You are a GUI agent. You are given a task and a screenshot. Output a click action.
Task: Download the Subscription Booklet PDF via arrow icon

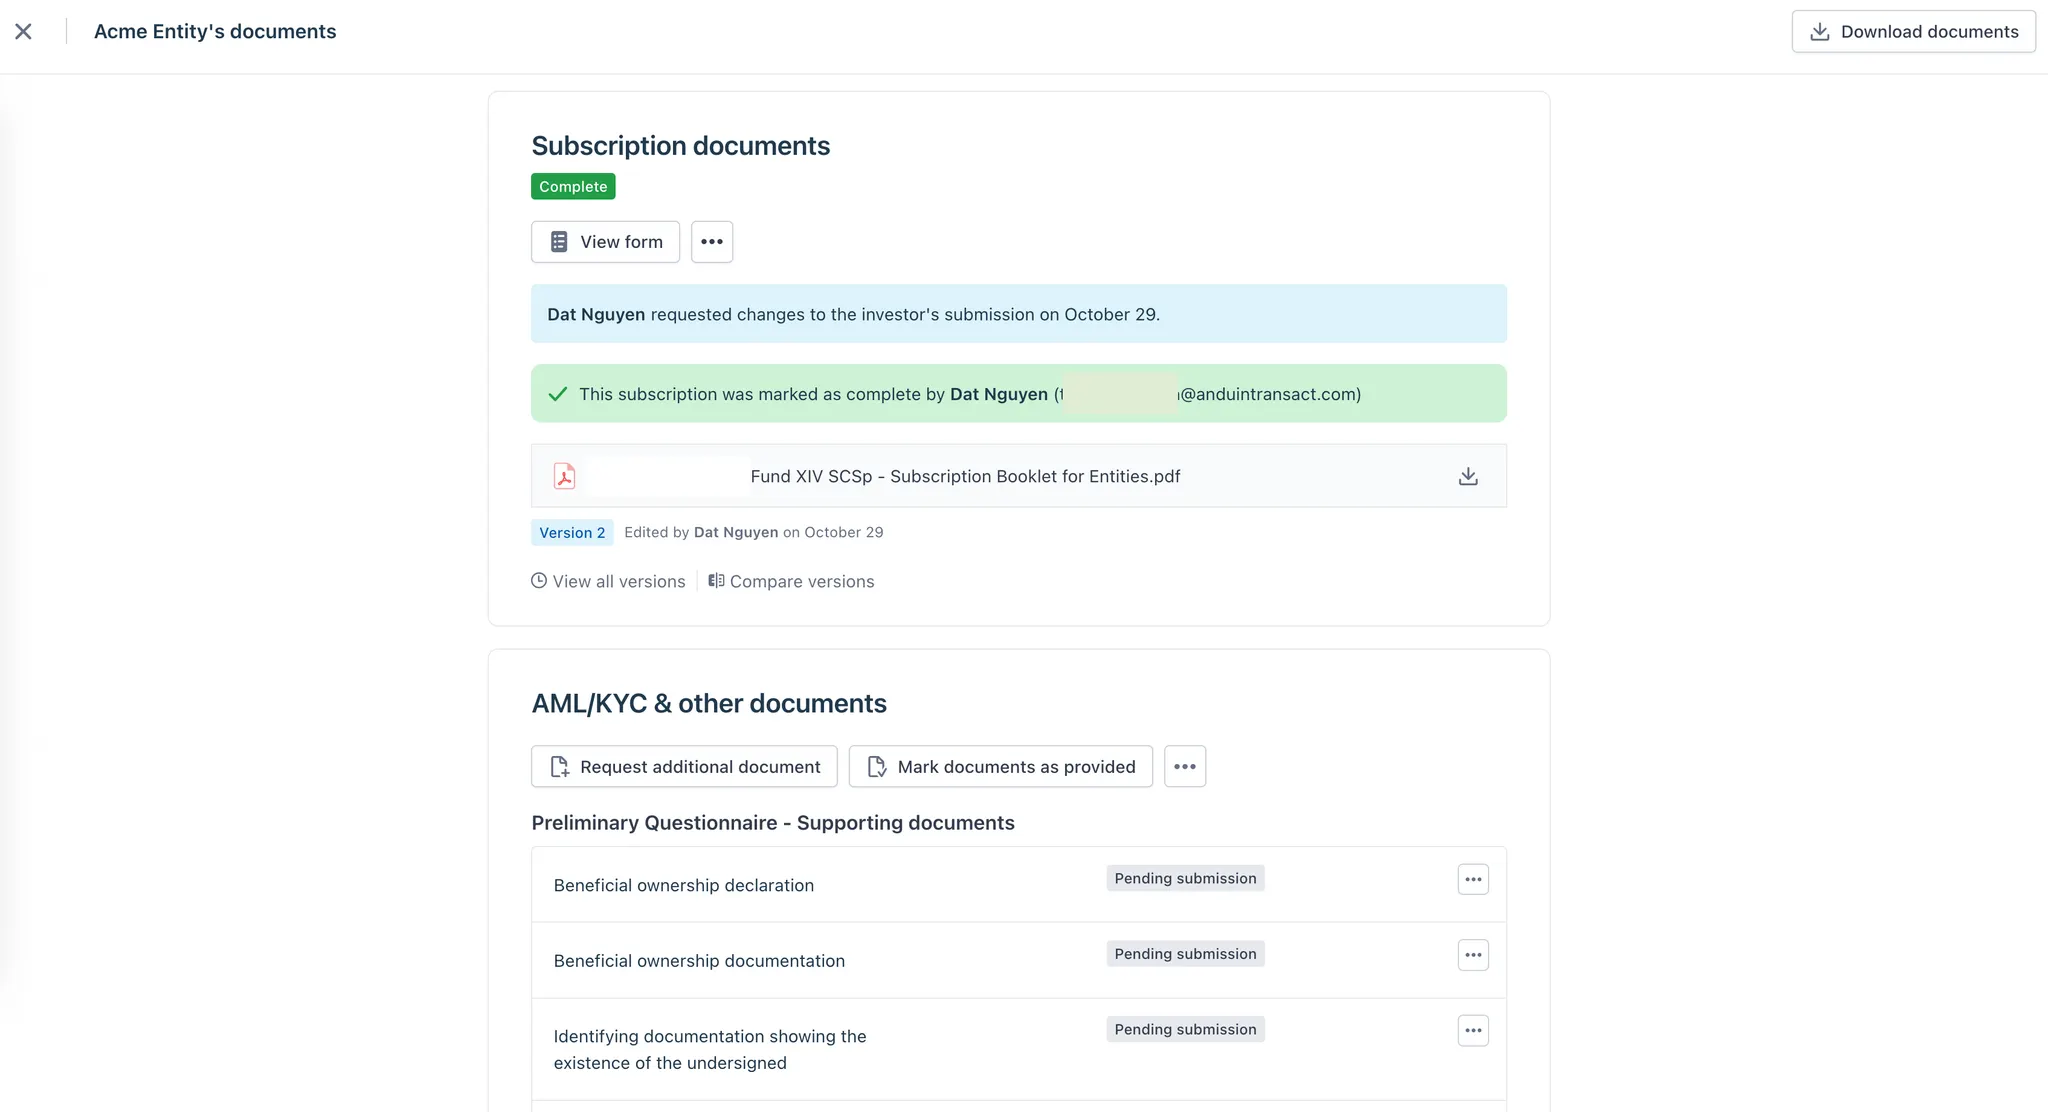[x=1467, y=476]
